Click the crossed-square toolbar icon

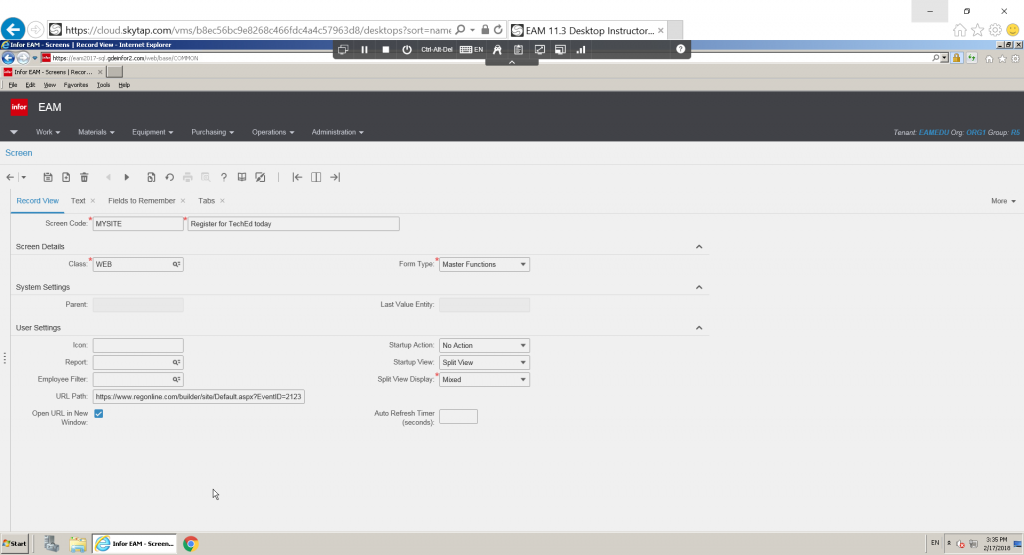[260, 177]
